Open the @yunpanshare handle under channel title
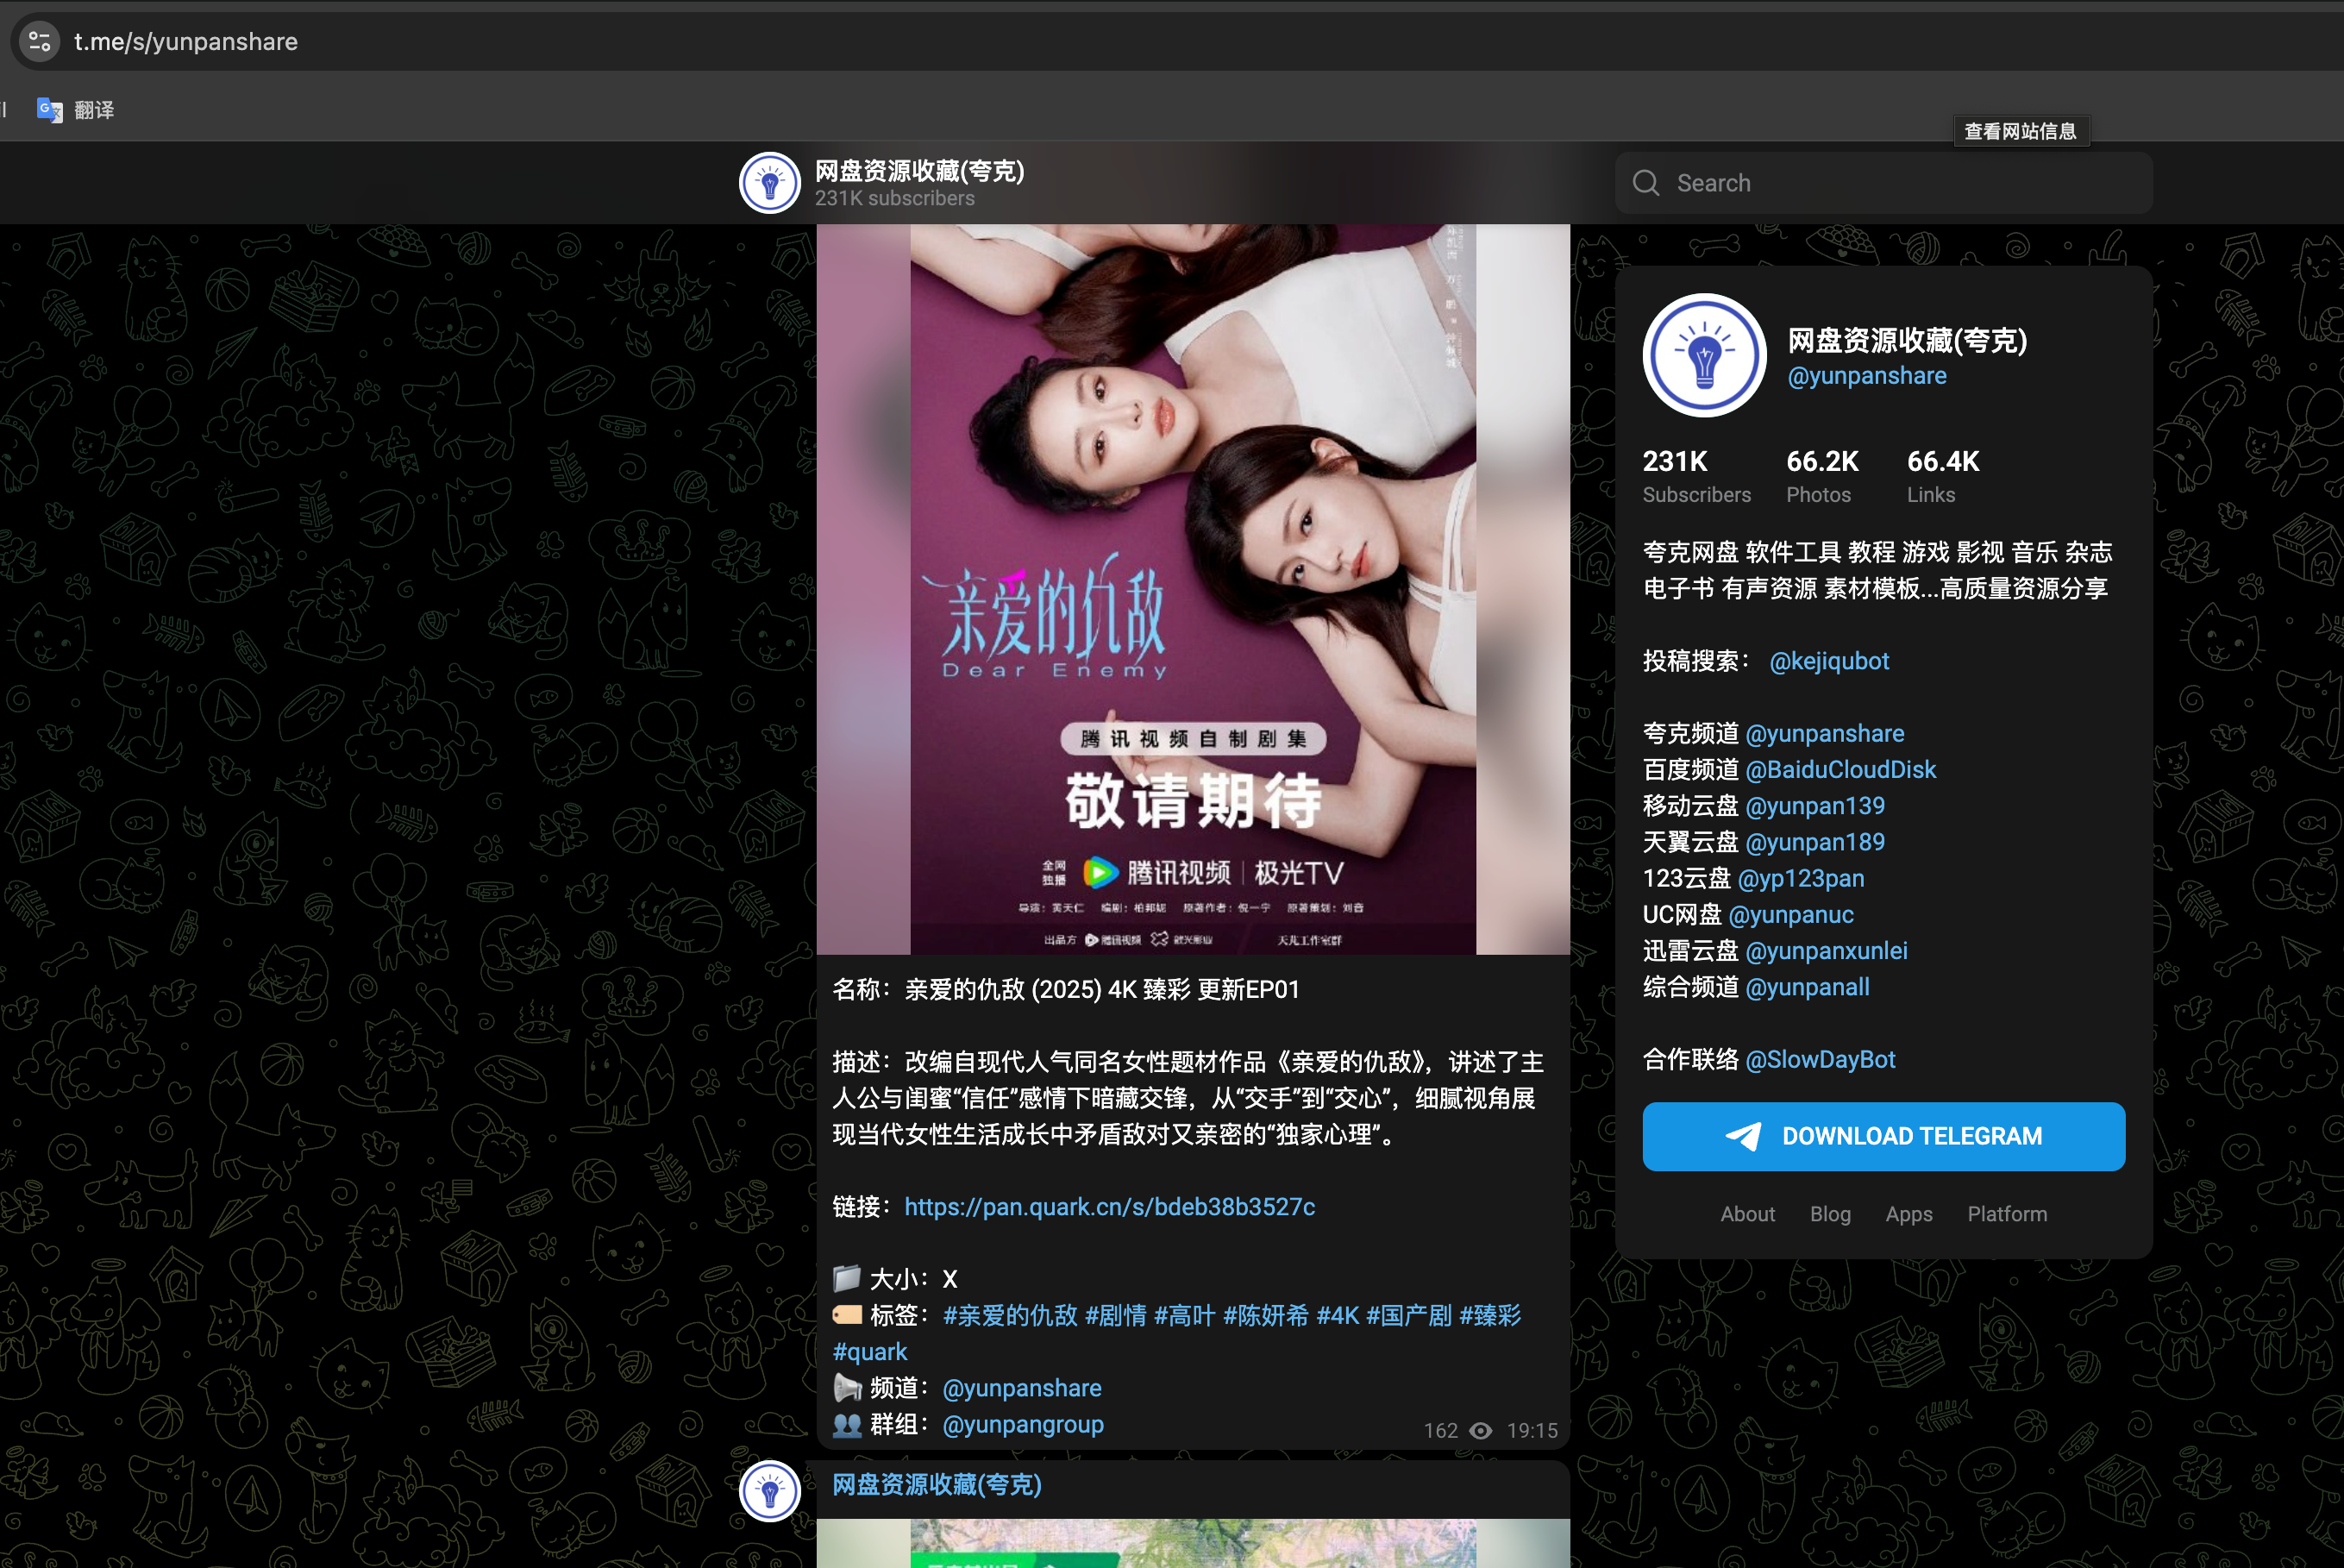2344x1568 pixels. 1866,376
